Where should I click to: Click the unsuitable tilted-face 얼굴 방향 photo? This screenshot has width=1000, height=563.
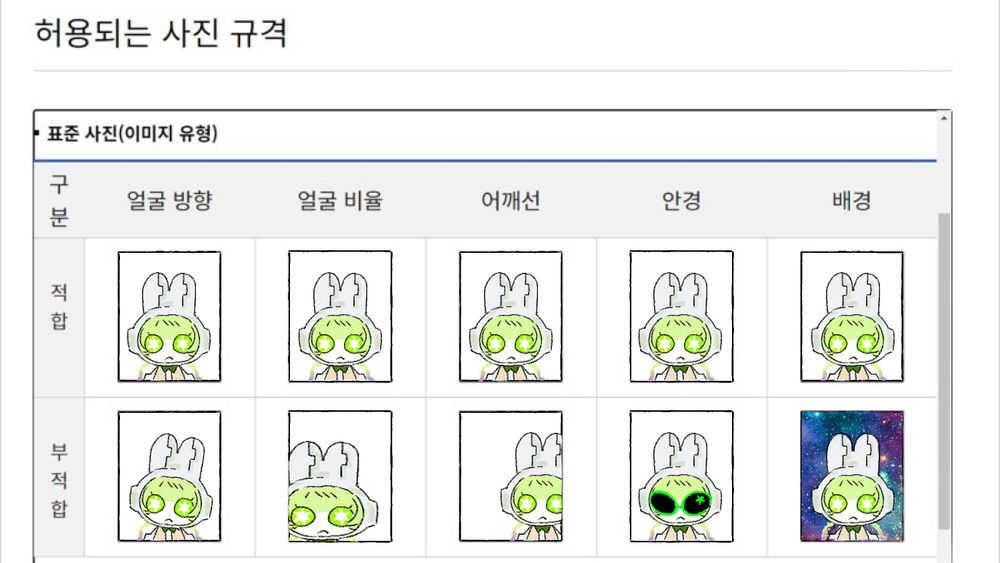tap(169, 476)
